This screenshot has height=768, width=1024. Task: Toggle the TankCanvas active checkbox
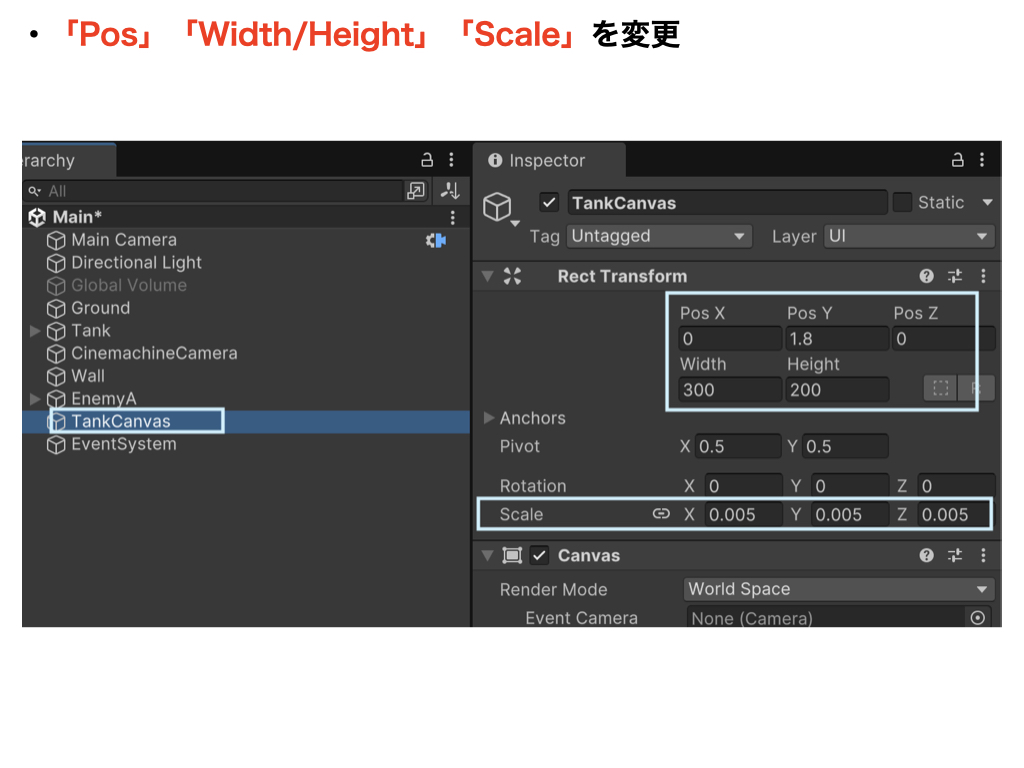tap(549, 202)
